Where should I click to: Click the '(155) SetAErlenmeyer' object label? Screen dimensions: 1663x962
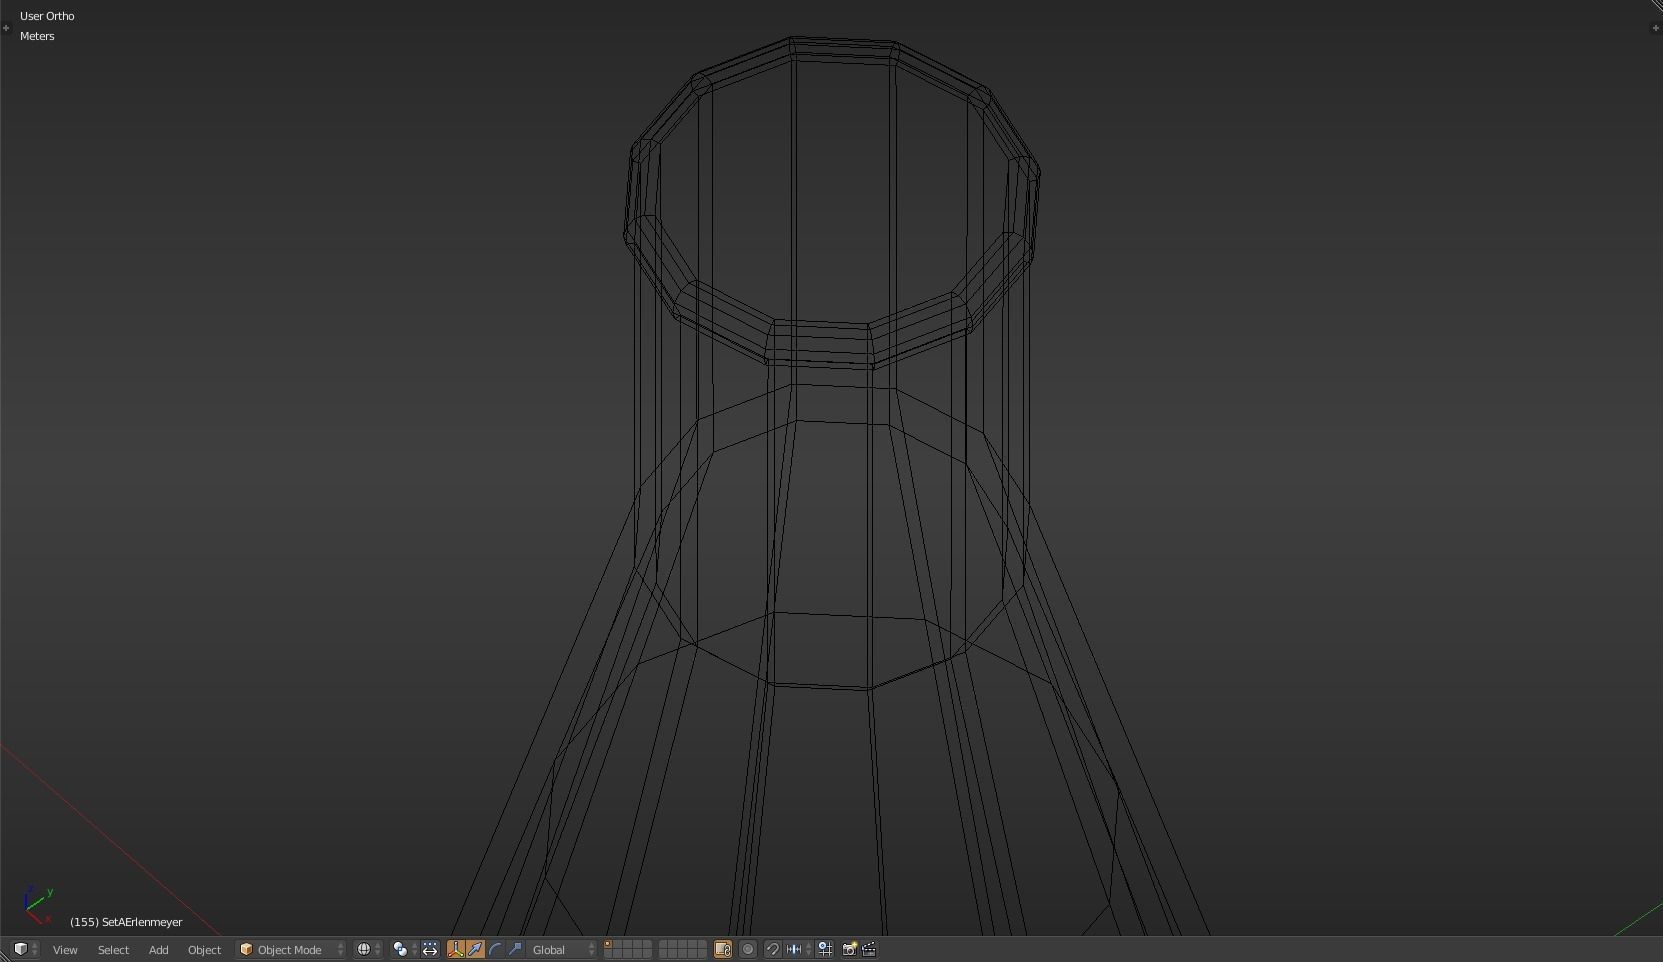[126, 922]
